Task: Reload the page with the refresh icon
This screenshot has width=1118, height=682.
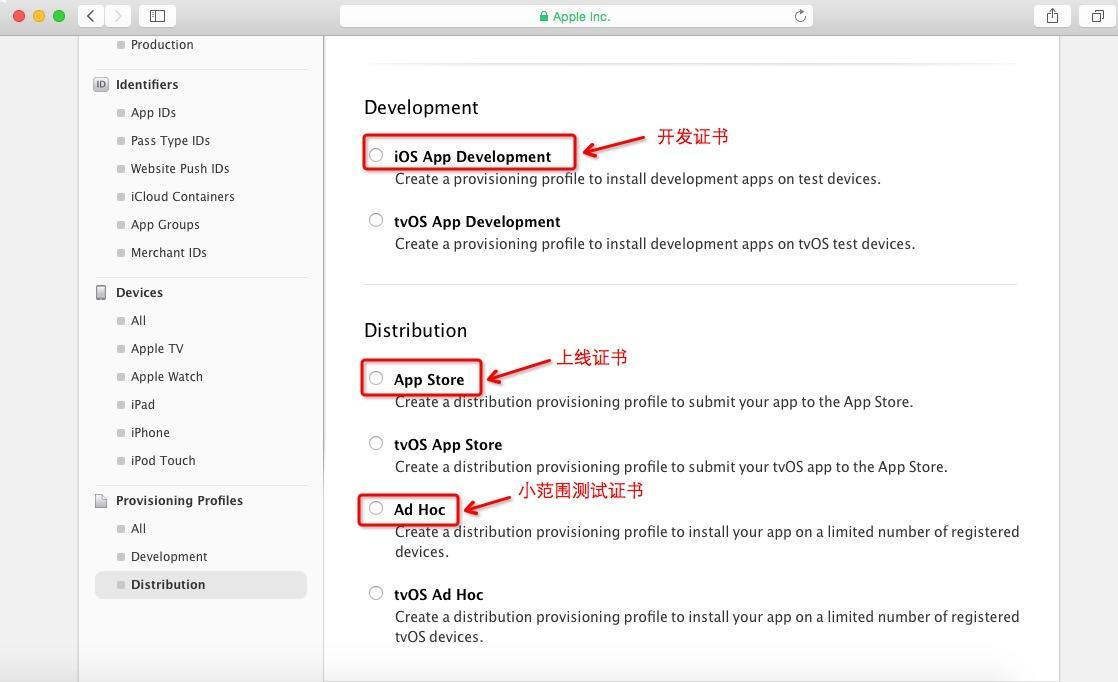Action: tap(800, 16)
